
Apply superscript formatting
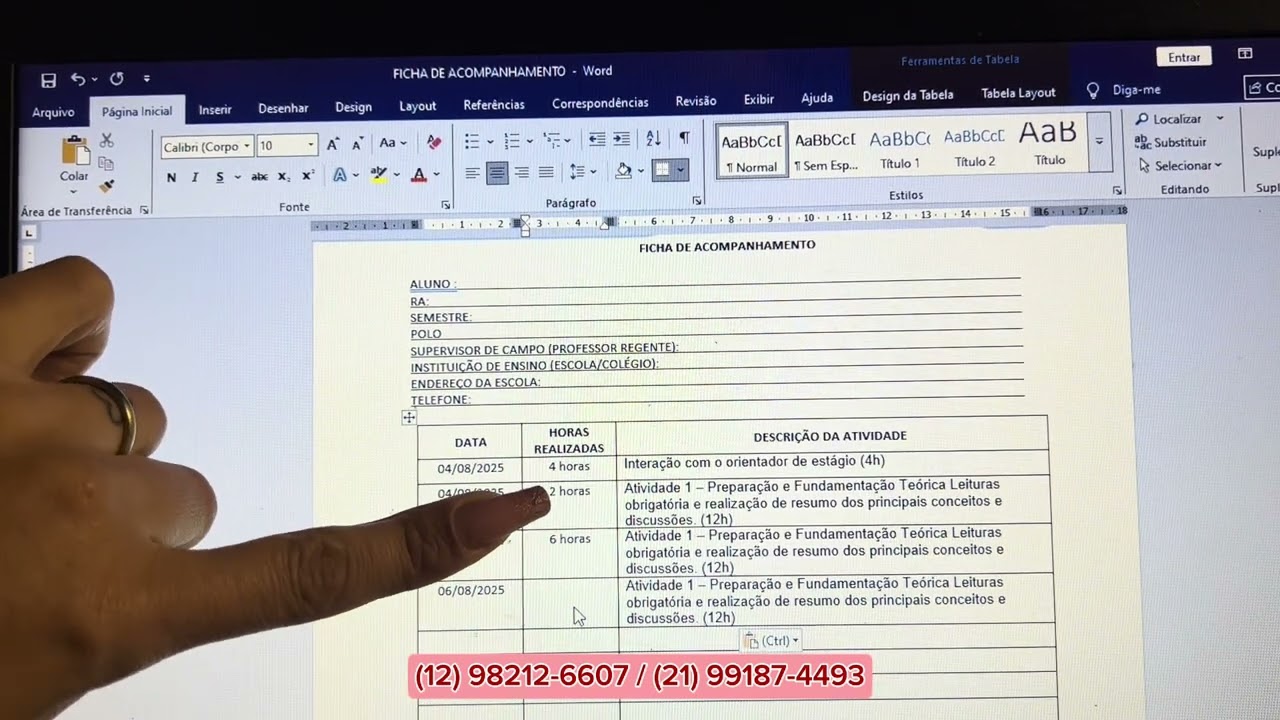(307, 176)
